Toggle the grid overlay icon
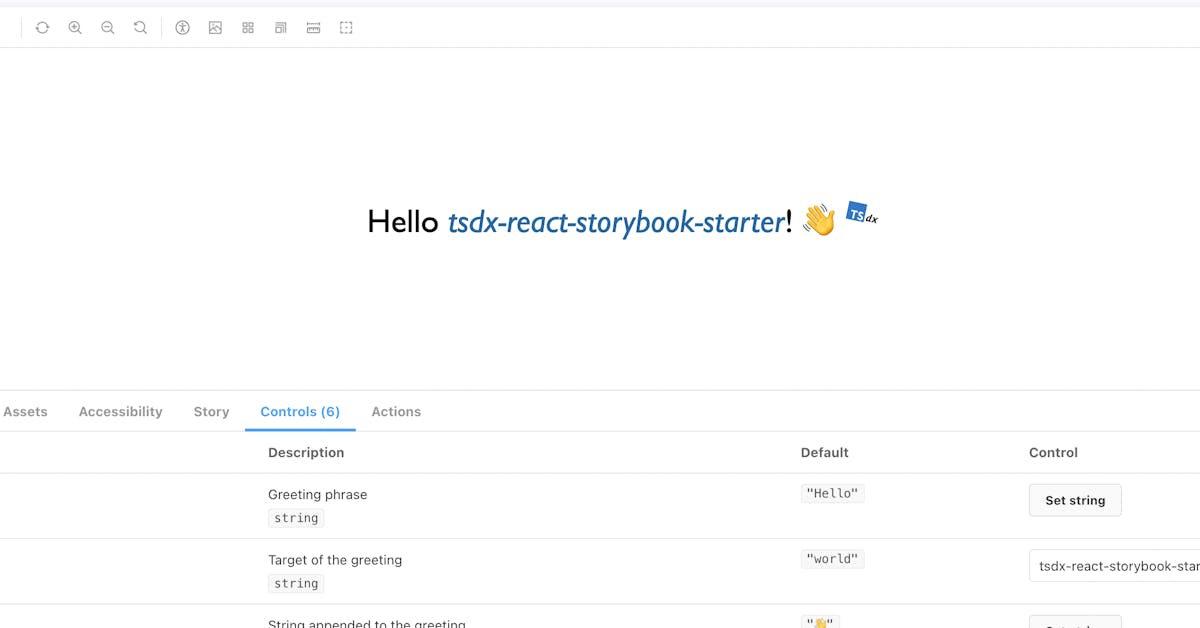1200x628 pixels. pos(248,28)
